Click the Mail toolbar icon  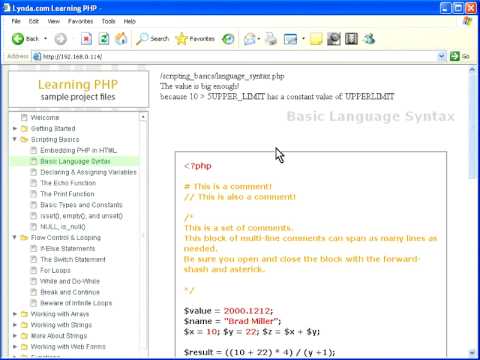pos(249,39)
